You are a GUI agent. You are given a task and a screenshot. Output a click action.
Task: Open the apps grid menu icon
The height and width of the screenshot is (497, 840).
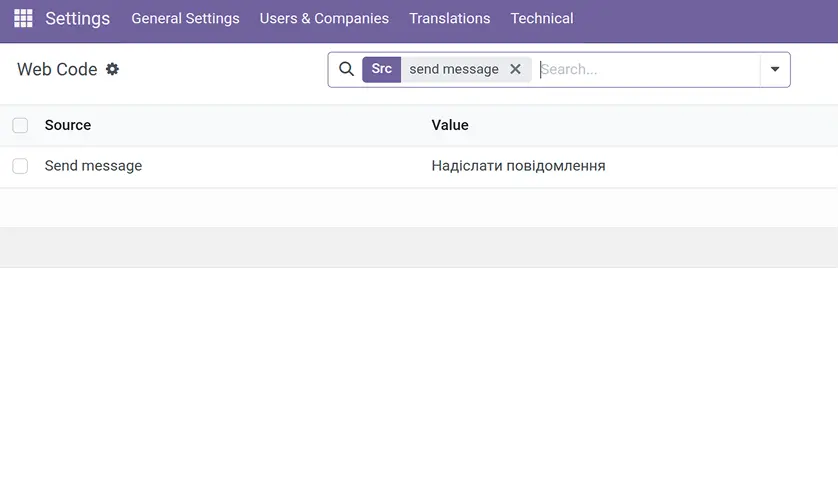click(23, 19)
